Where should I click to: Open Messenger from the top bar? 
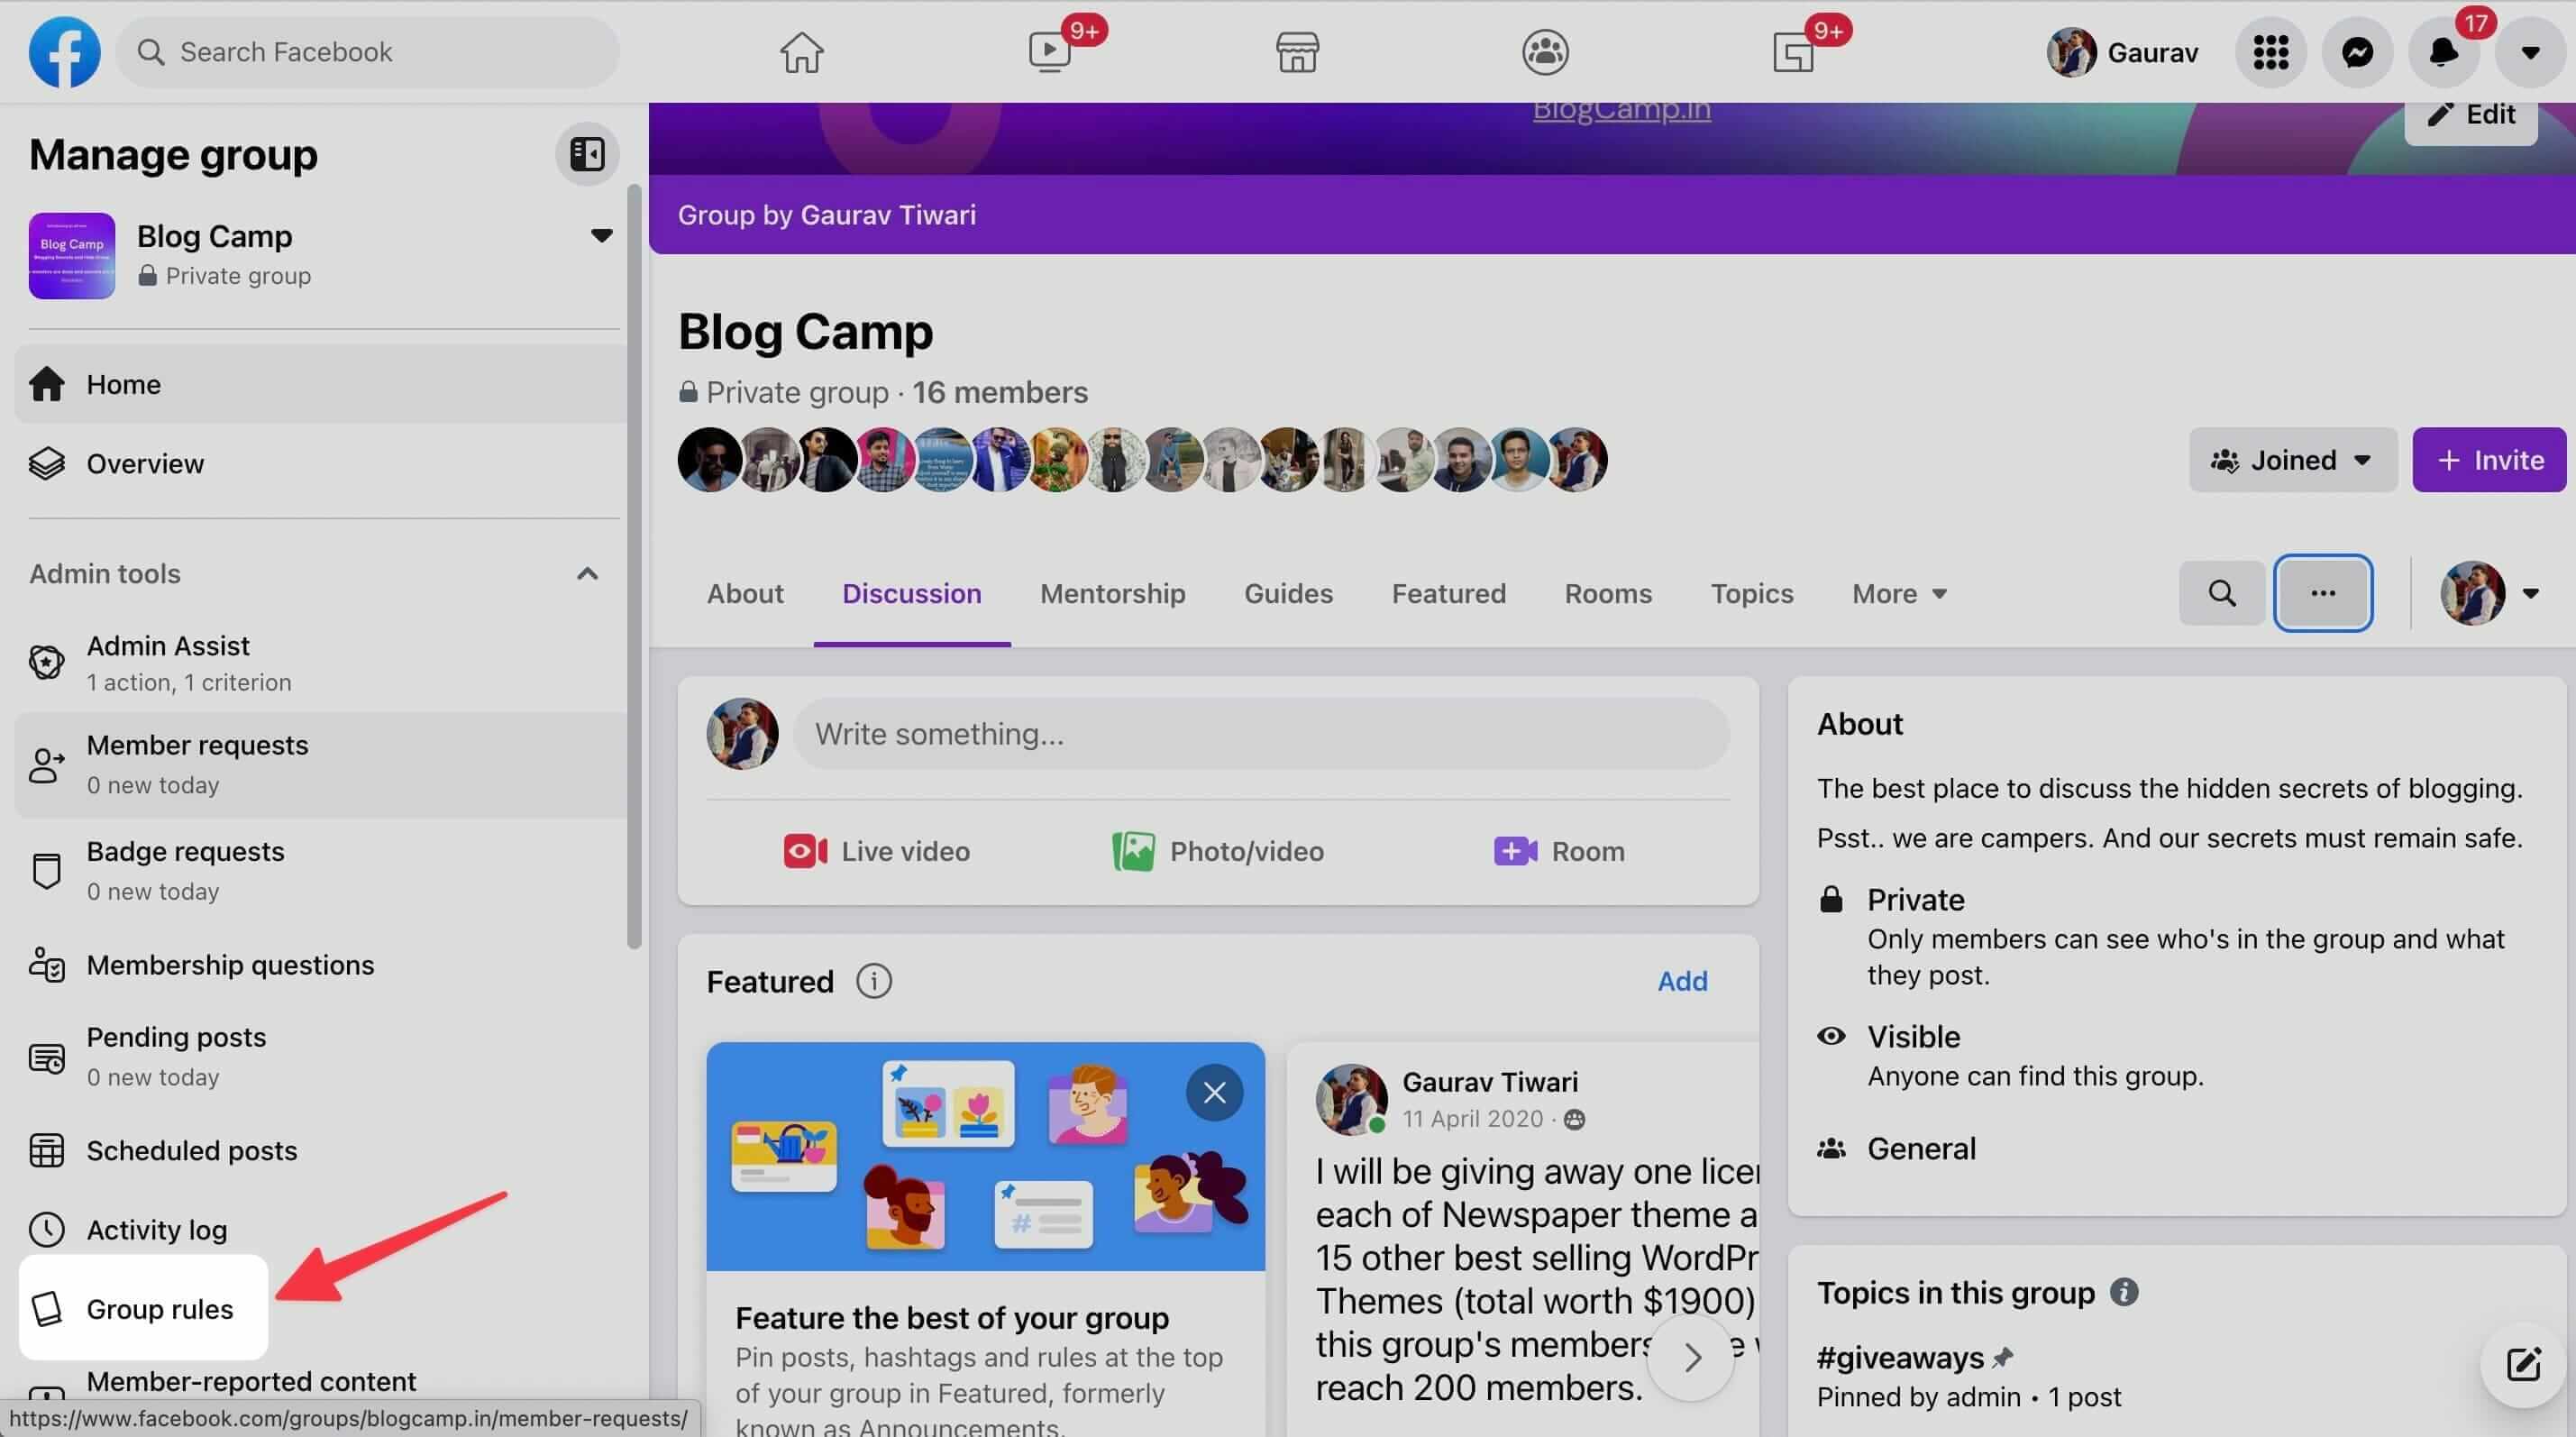(x=2358, y=51)
